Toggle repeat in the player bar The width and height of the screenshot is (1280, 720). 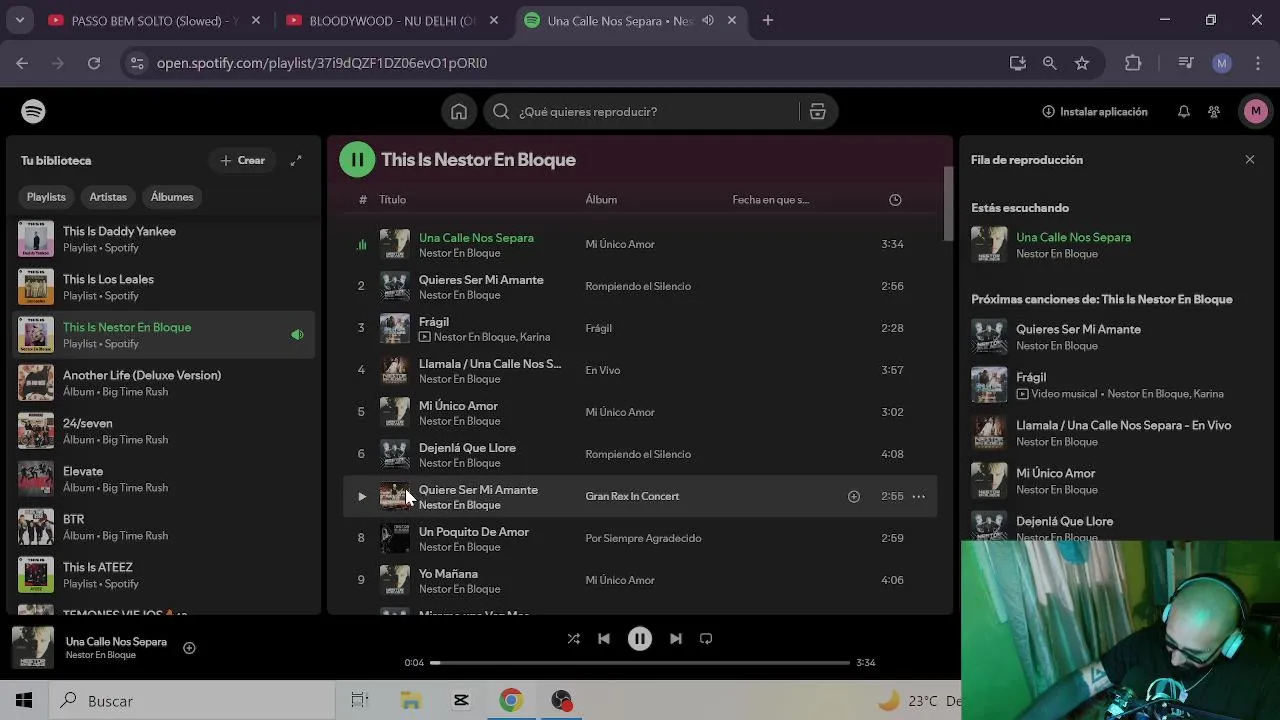[706, 639]
